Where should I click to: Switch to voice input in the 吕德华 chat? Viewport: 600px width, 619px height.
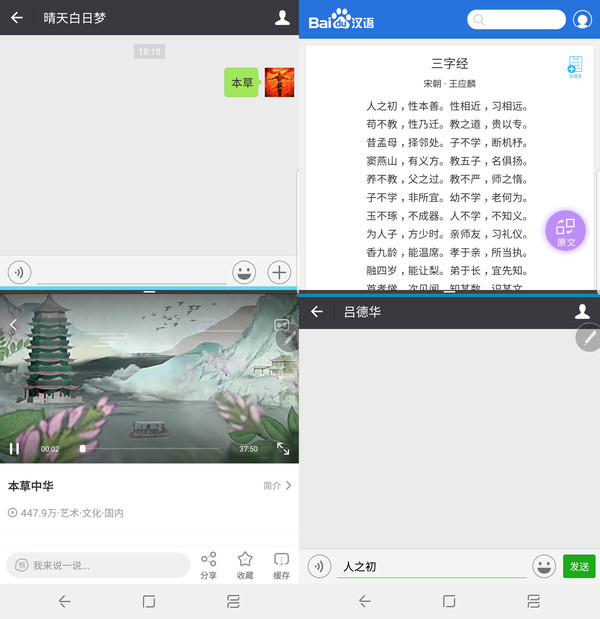point(319,566)
